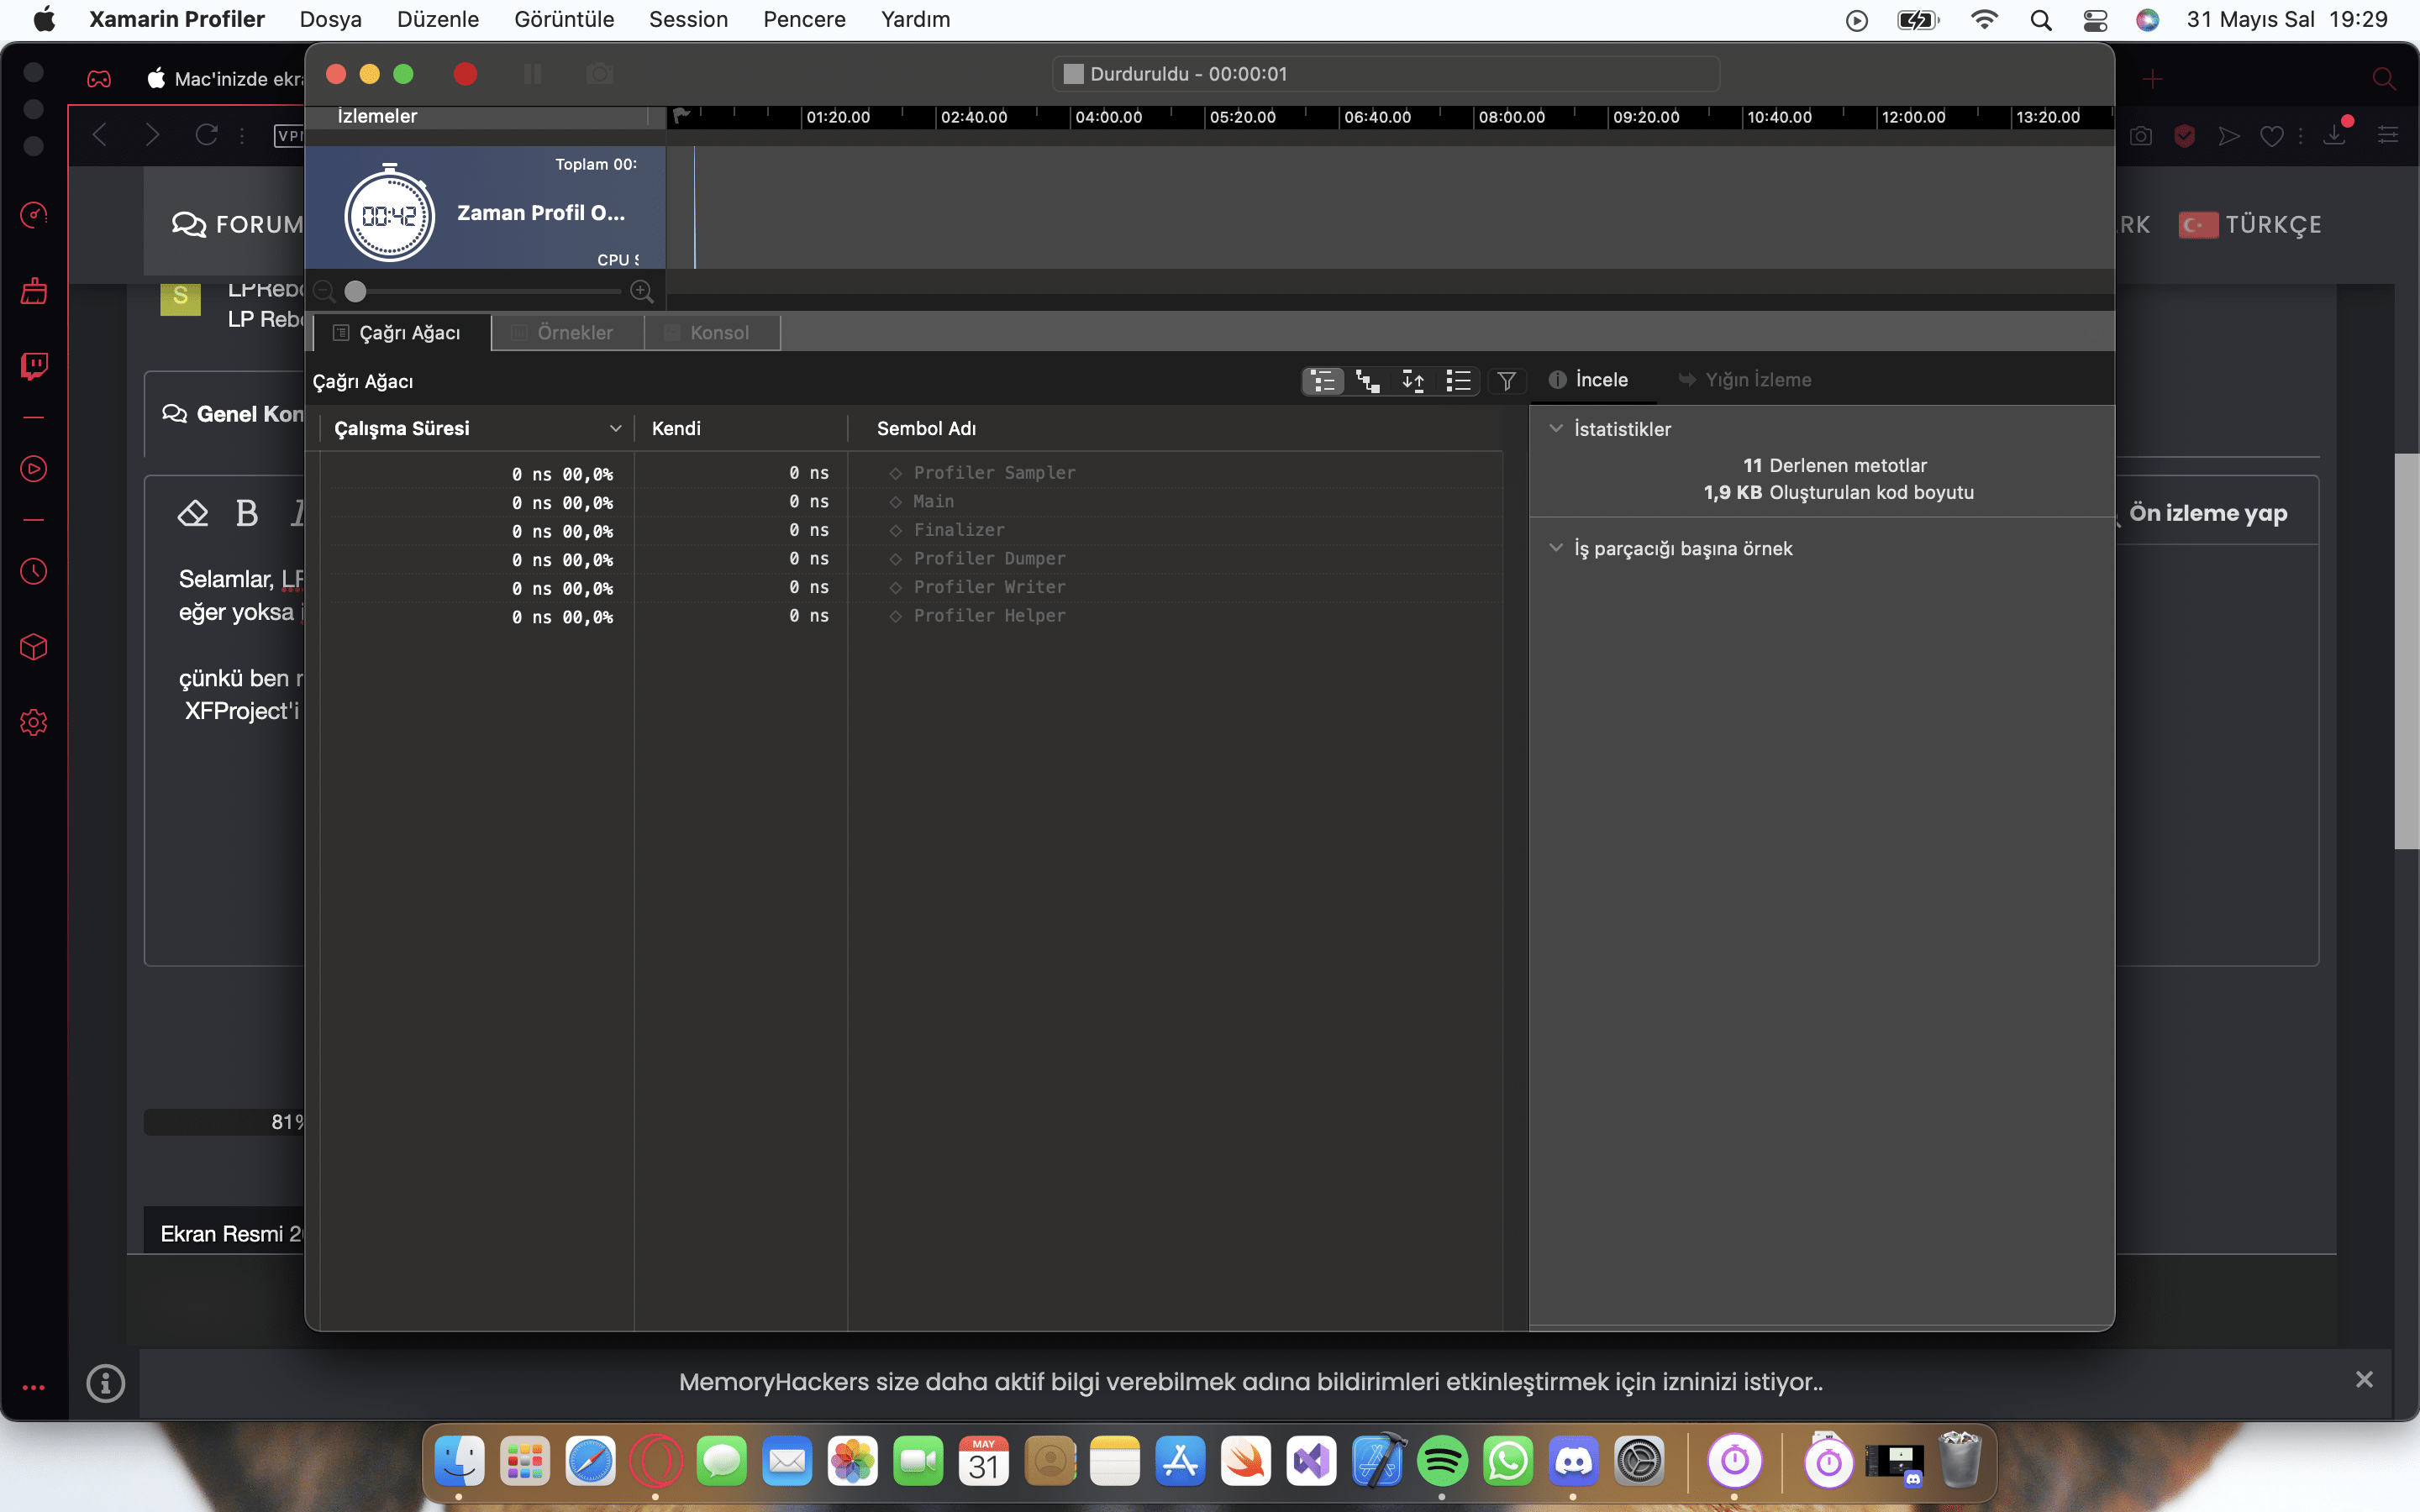Open the İncele inspector tab

[x=1589, y=380]
